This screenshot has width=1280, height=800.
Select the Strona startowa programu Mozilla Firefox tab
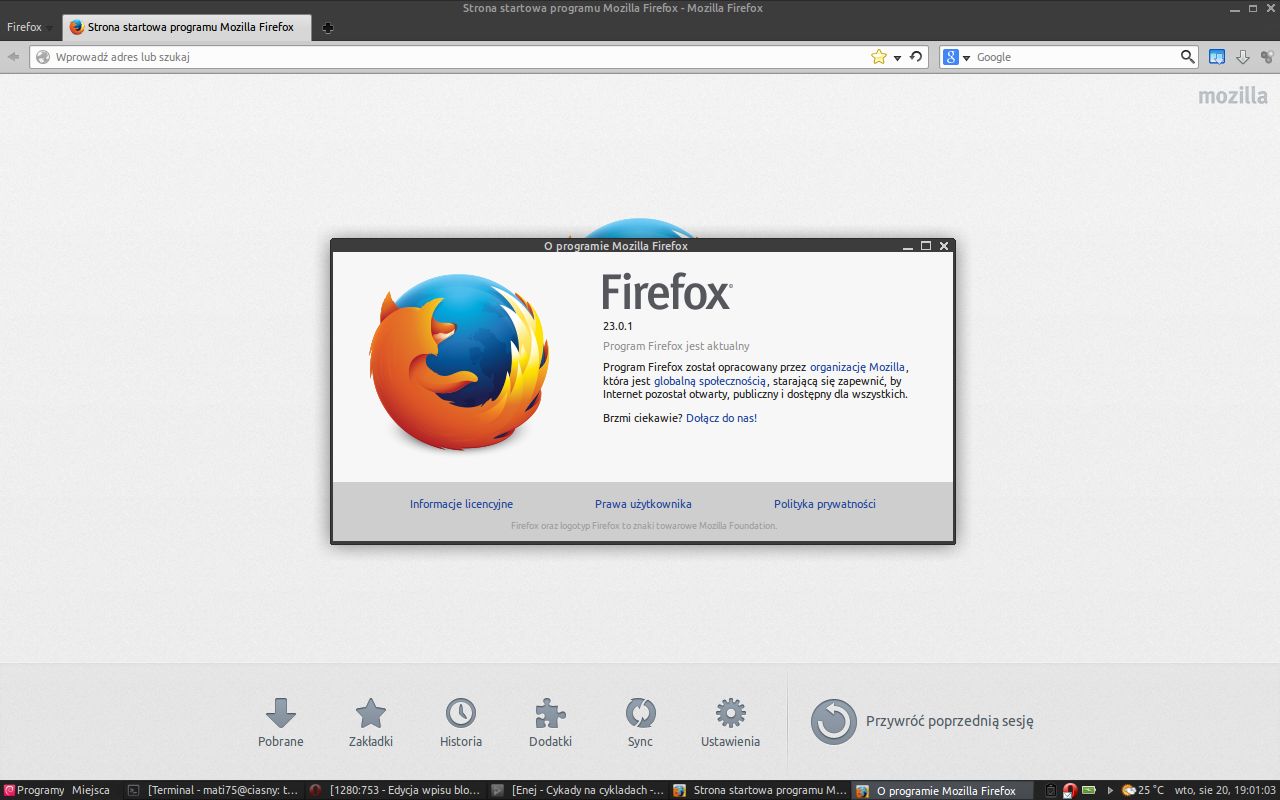[x=187, y=27]
